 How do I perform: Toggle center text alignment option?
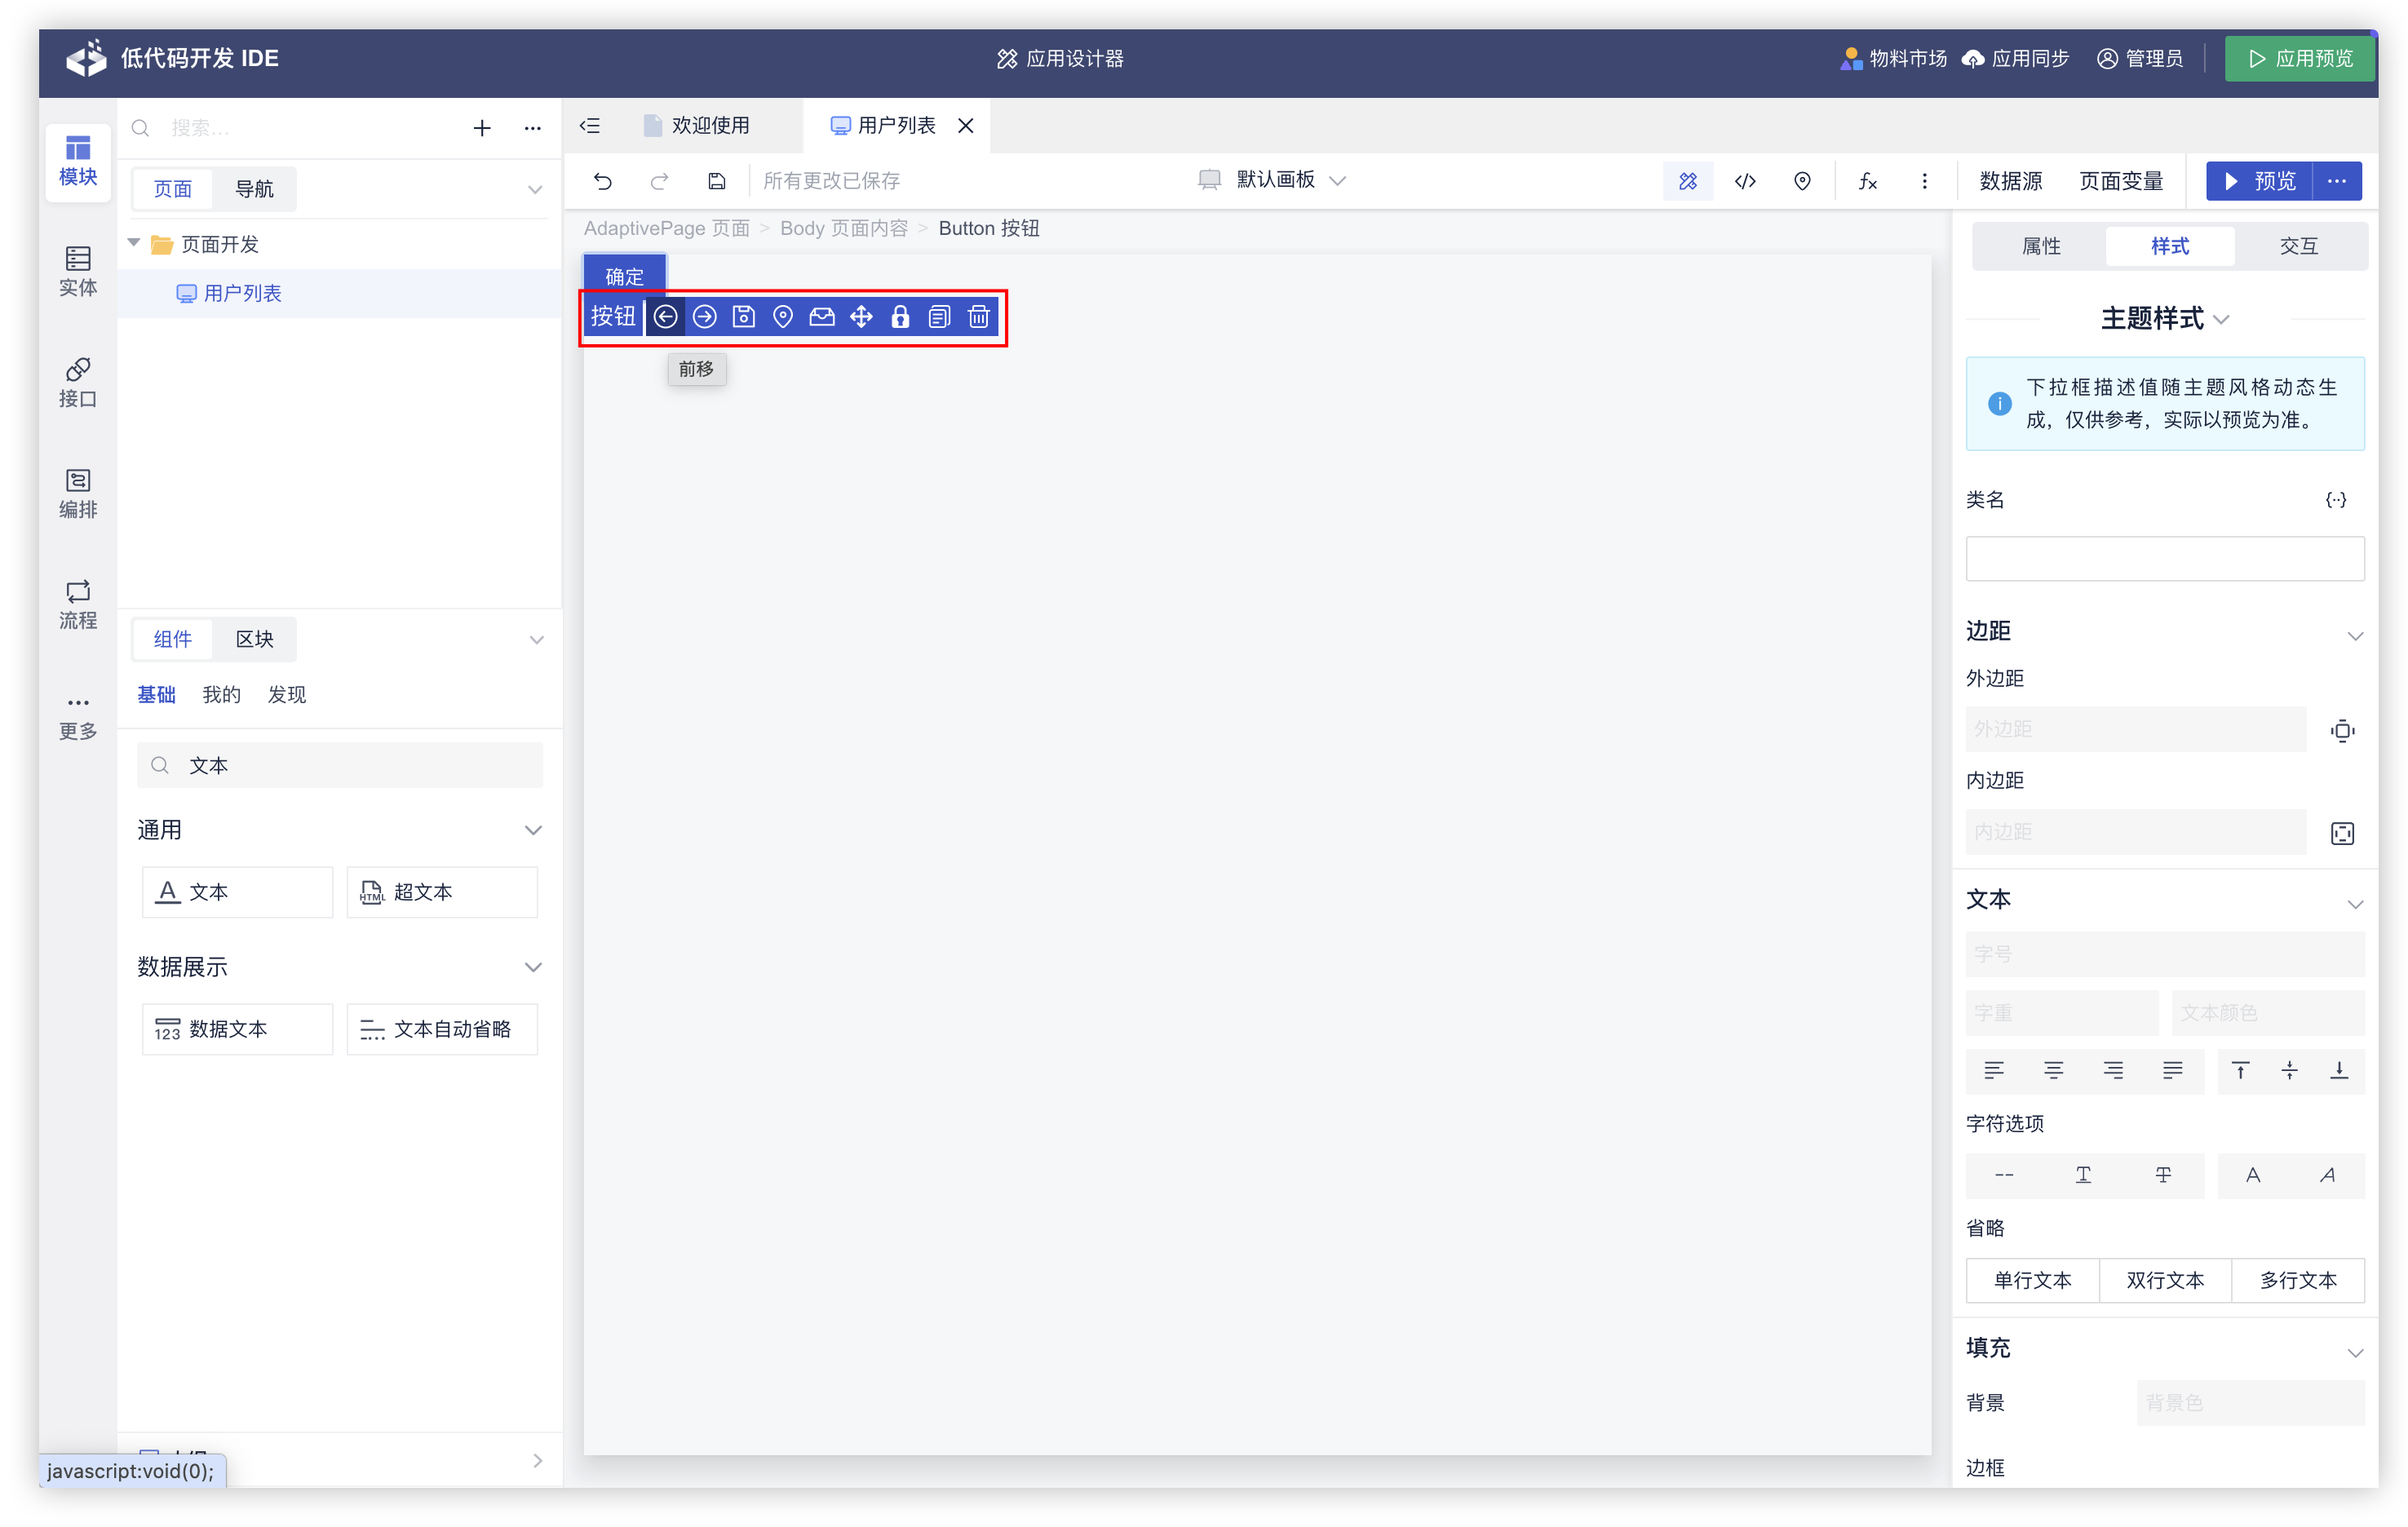point(2053,1071)
